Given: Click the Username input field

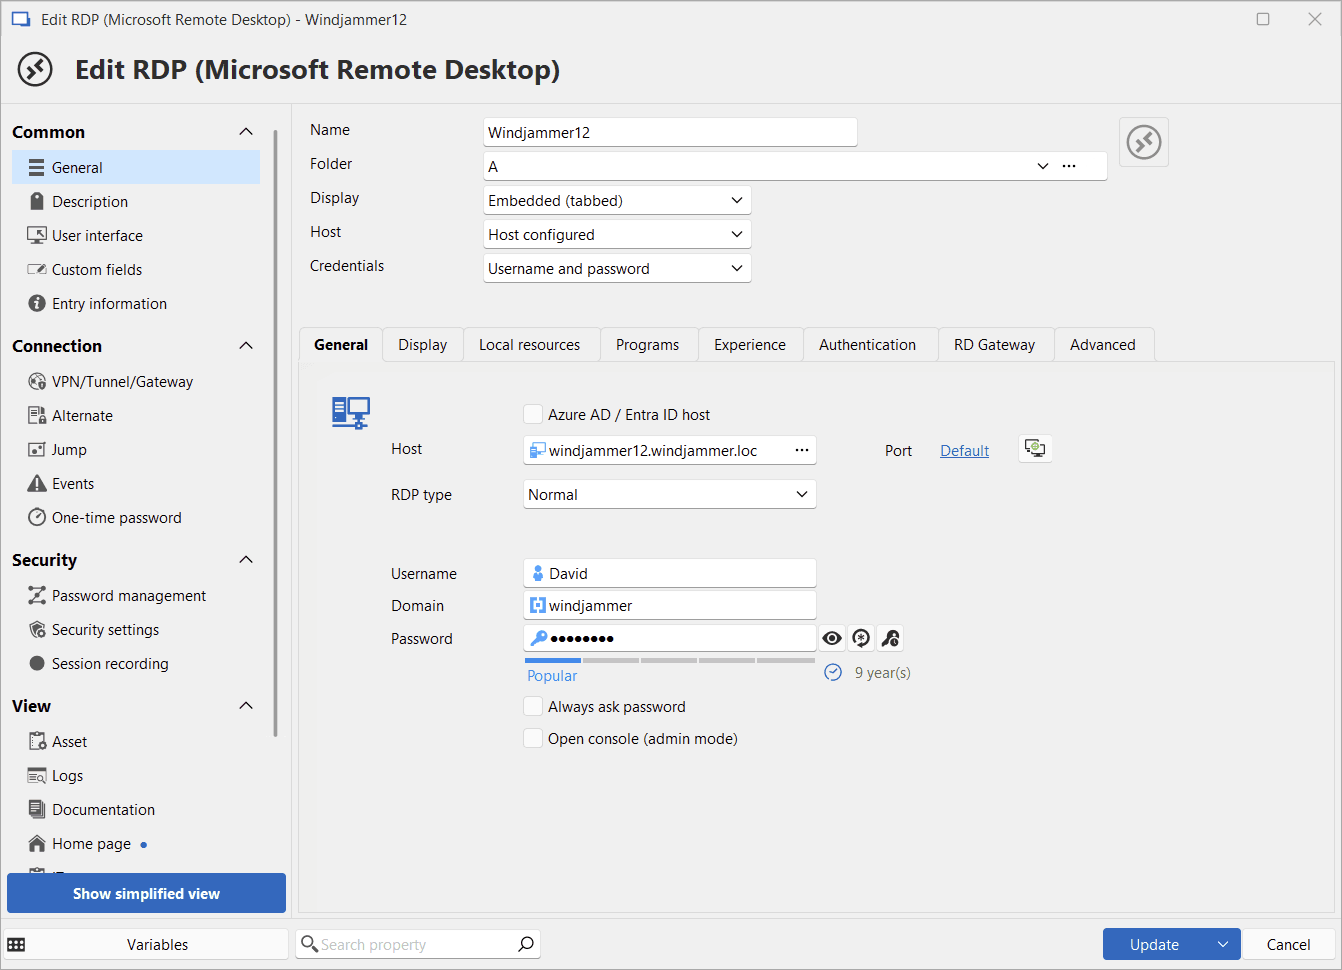Looking at the screenshot, I should click(x=680, y=574).
